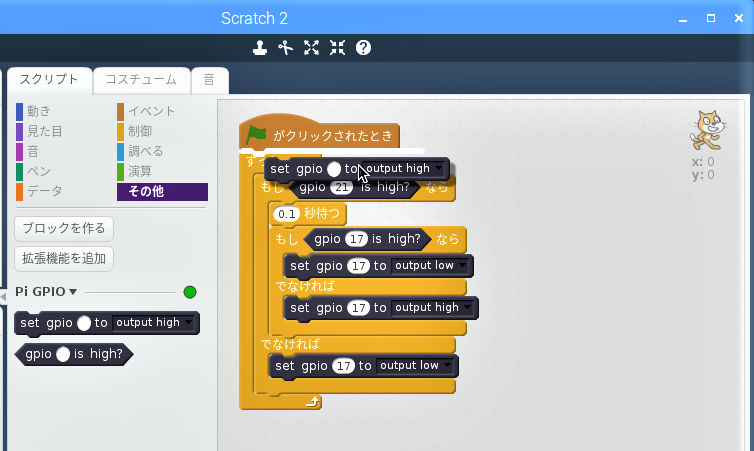Click the inner でなければ else label
754x451 pixels.
pos(305,286)
